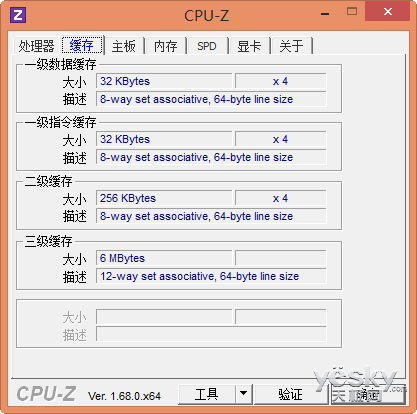Click the disabled maximize button
417x414 pixels.
352,12
